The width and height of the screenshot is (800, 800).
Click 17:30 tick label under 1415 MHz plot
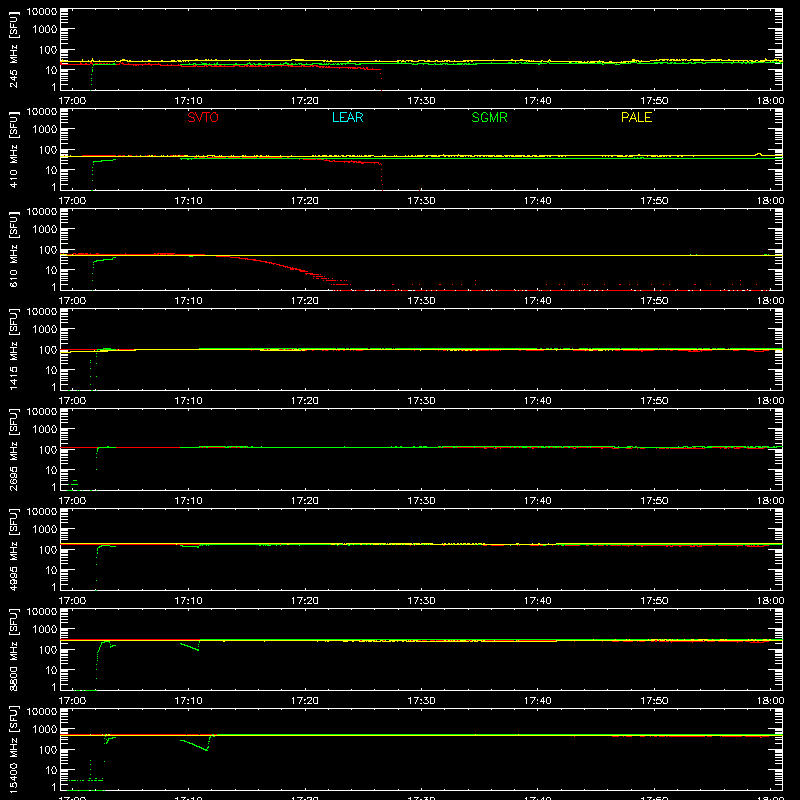[421, 401]
